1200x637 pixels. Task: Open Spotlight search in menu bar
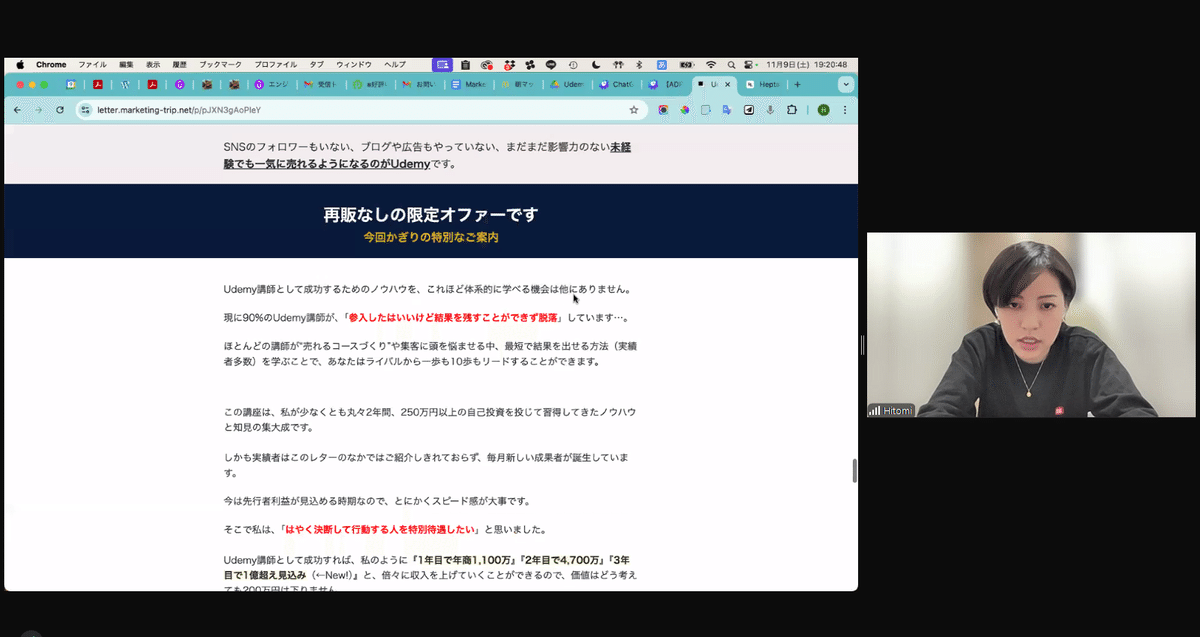pos(731,64)
